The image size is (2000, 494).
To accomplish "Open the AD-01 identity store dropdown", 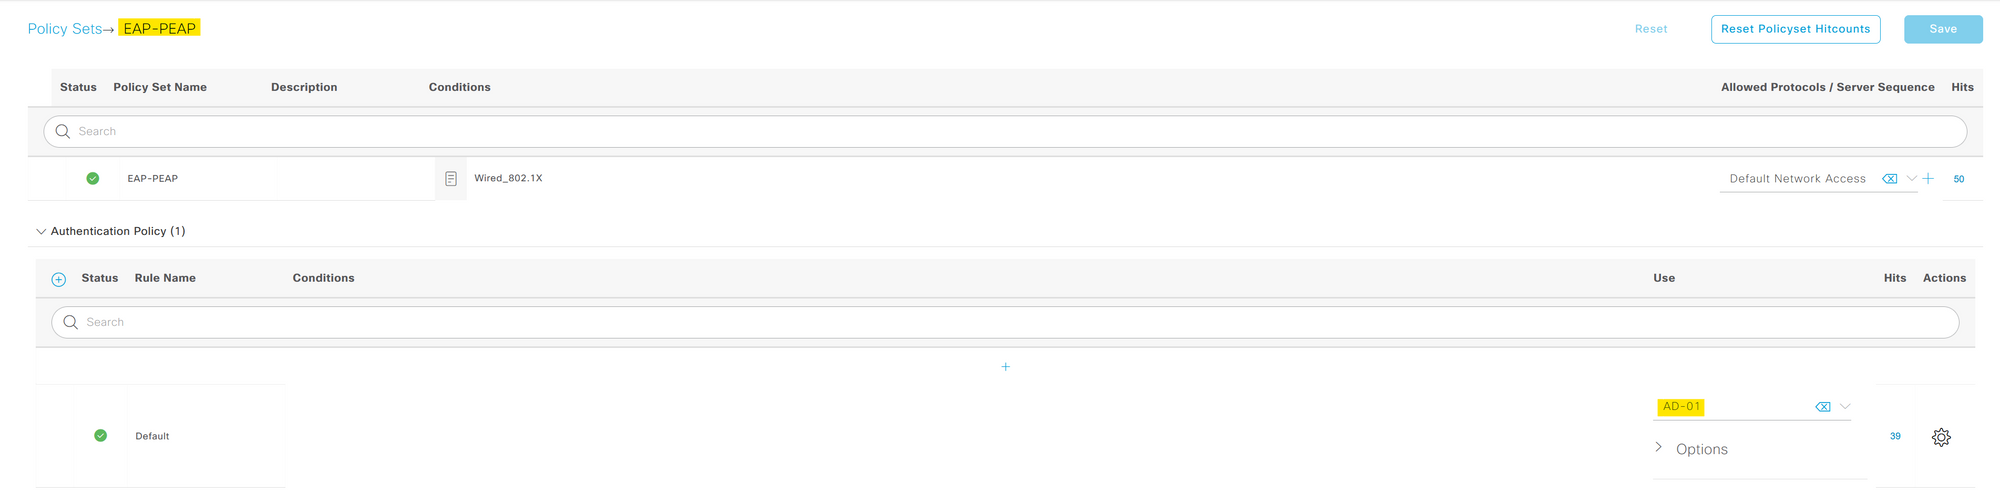I will pyautogui.click(x=1845, y=406).
